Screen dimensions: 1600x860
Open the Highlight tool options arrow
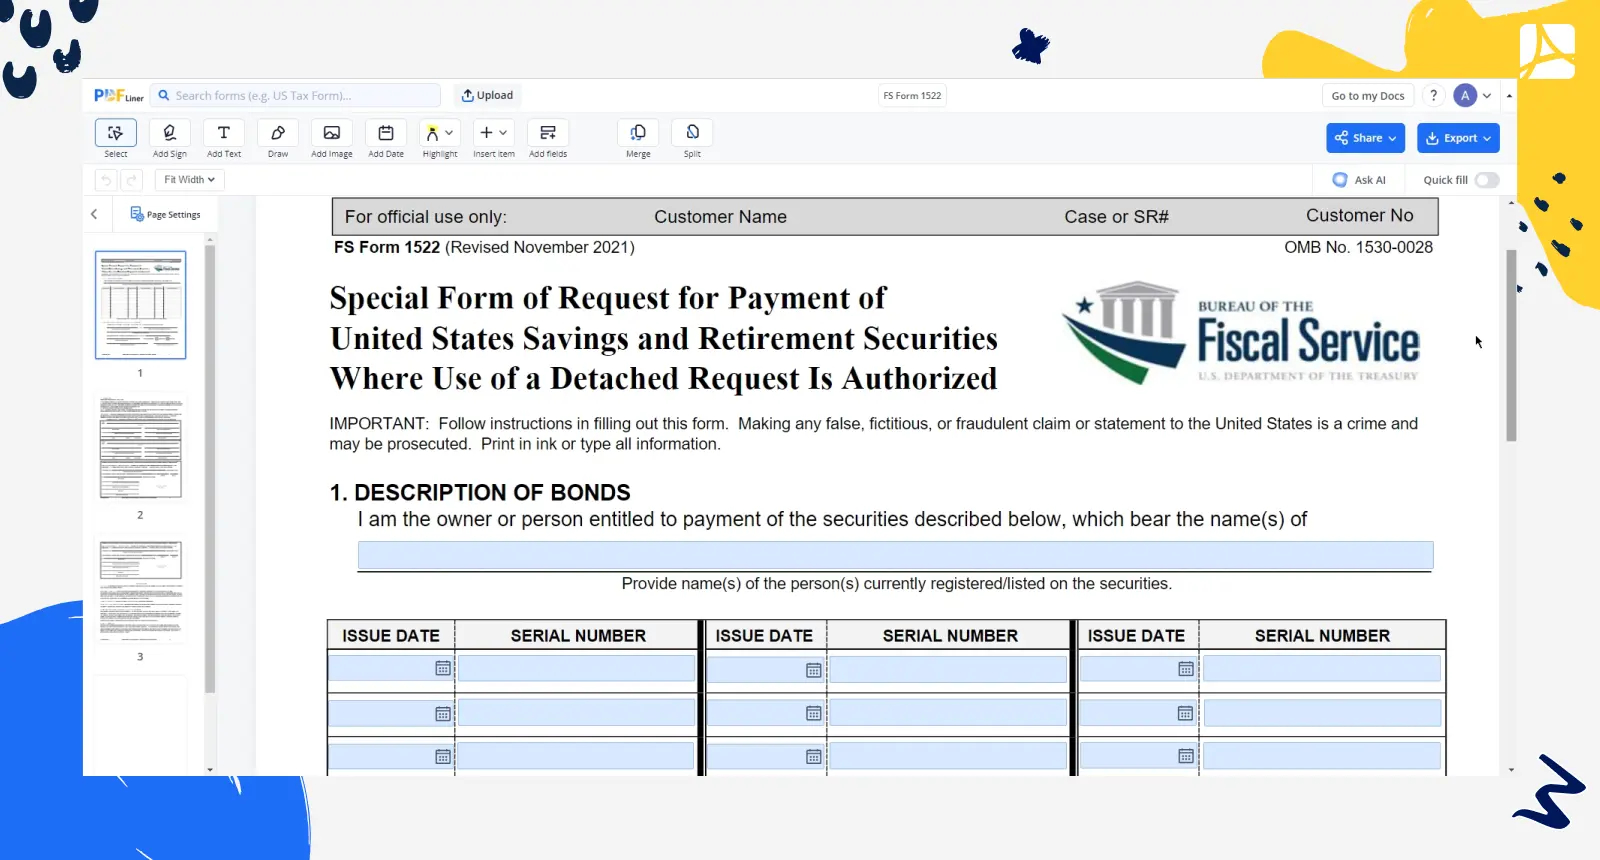coord(450,133)
